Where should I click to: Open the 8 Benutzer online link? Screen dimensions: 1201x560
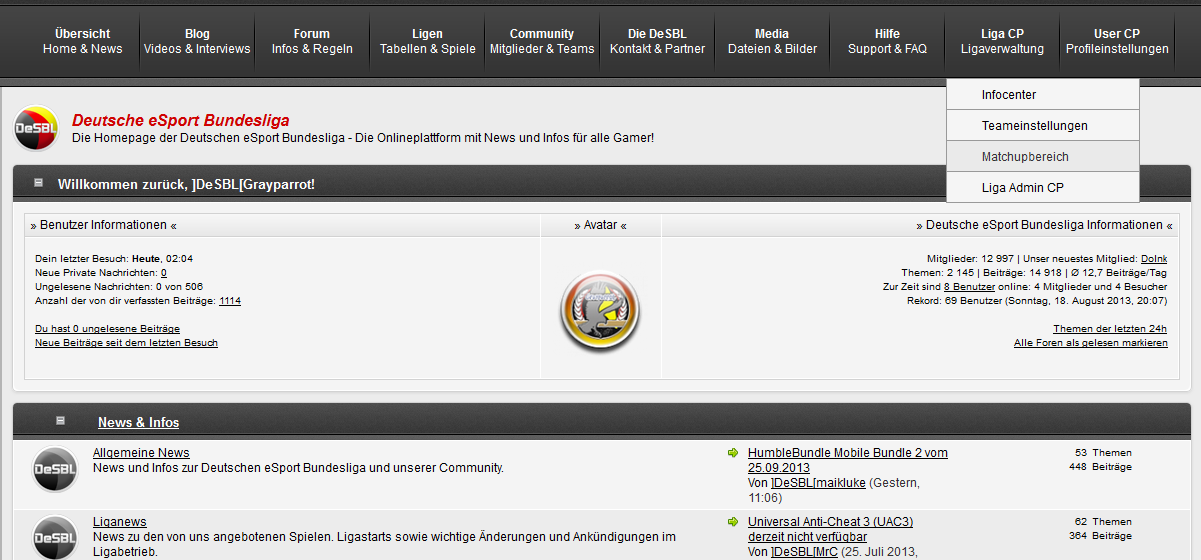(969, 286)
